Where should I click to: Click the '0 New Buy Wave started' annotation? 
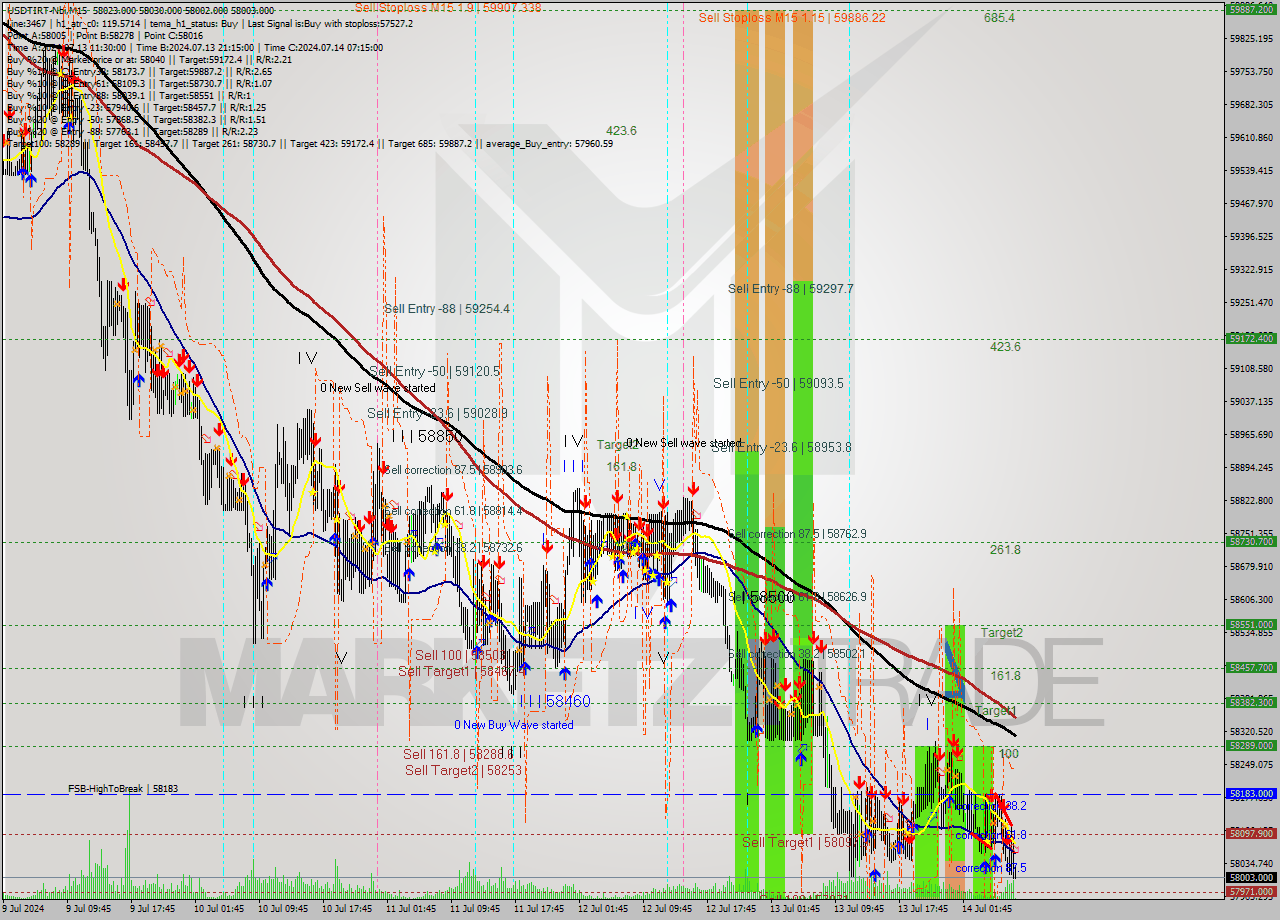click(x=514, y=725)
